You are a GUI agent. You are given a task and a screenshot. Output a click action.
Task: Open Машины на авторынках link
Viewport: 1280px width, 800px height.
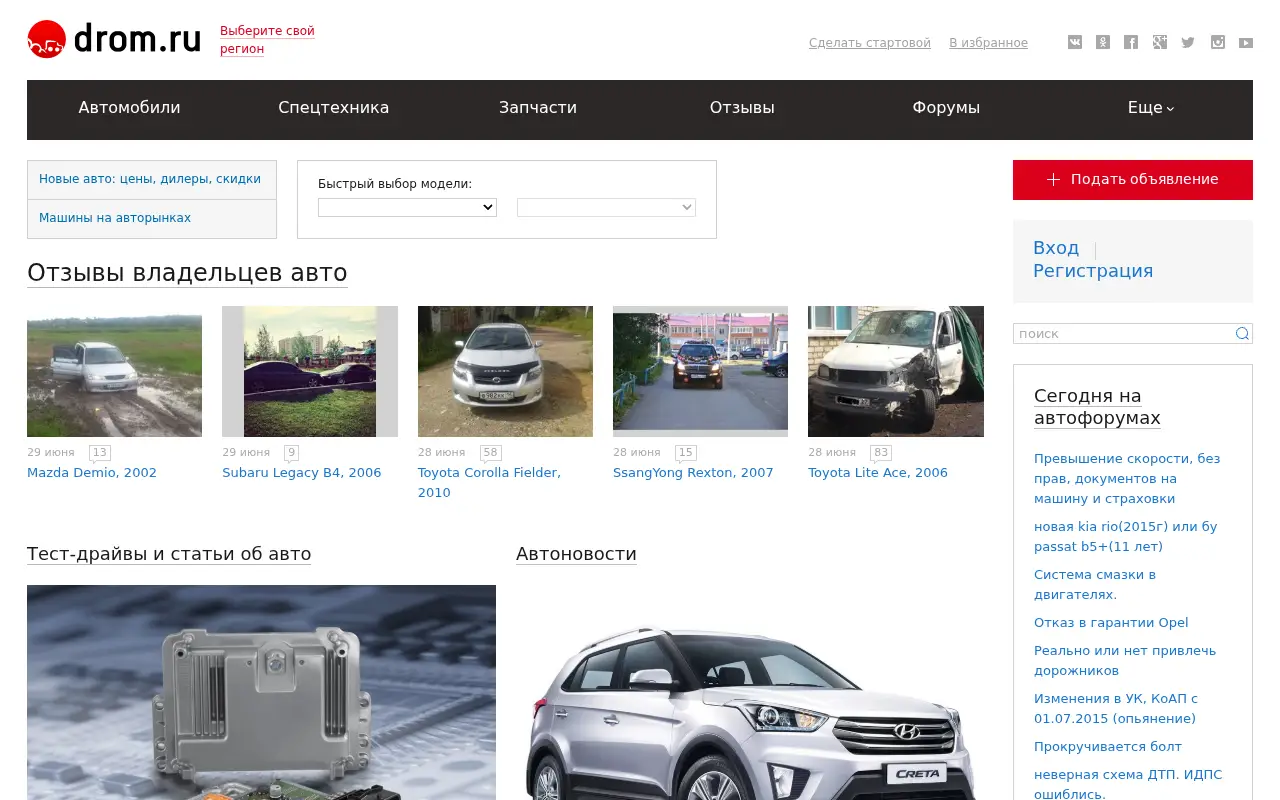[x=115, y=218]
